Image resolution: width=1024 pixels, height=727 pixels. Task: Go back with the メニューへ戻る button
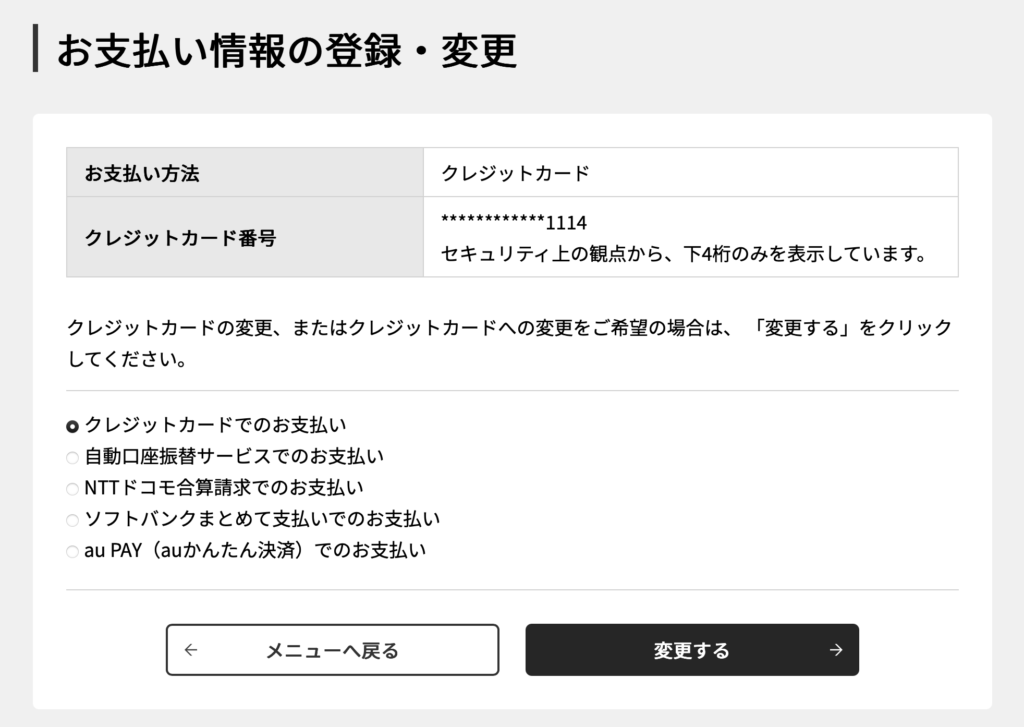(332, 650)
